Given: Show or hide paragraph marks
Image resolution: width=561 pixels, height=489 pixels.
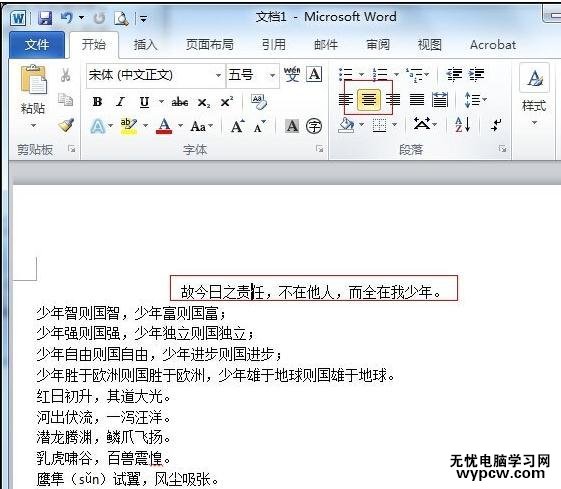Looking at the screenshot, I should point(496,125).
